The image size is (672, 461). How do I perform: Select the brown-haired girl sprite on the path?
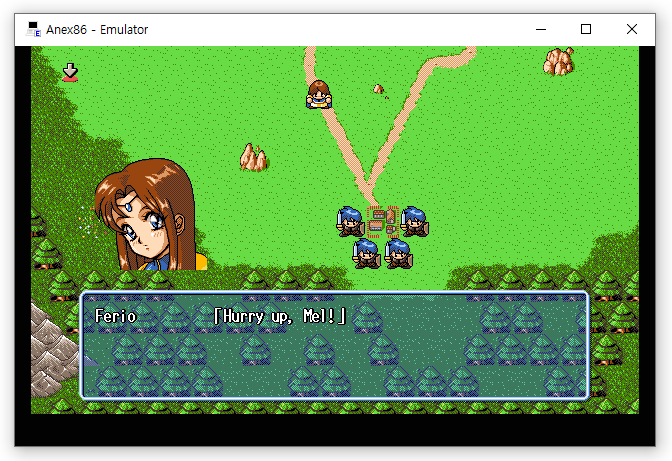319,94
